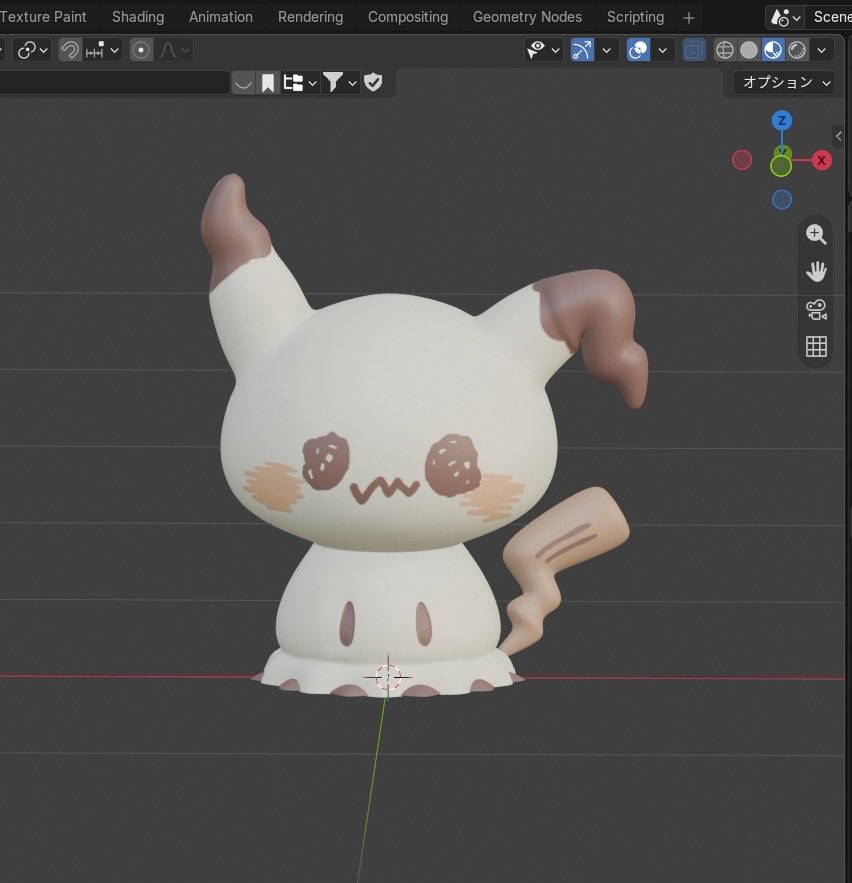The height and width of the screenshot is (883, 852).
Task: Click the shield checkmark icon
Action: [373, 83]
